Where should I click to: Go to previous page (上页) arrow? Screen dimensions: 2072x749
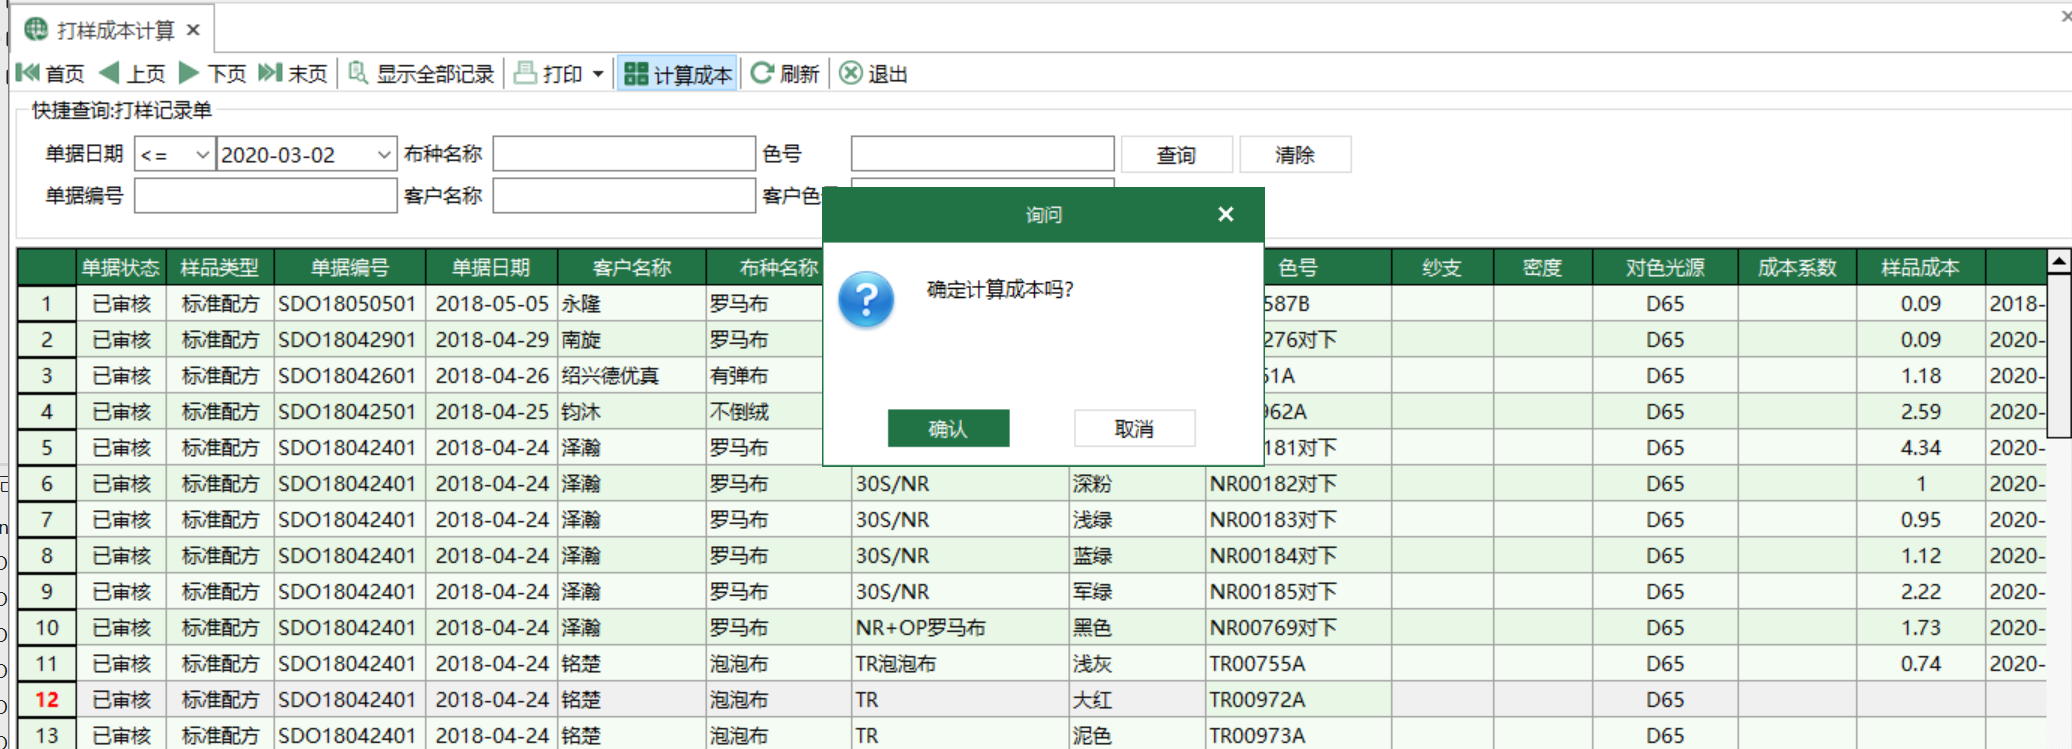click(109, 73)
